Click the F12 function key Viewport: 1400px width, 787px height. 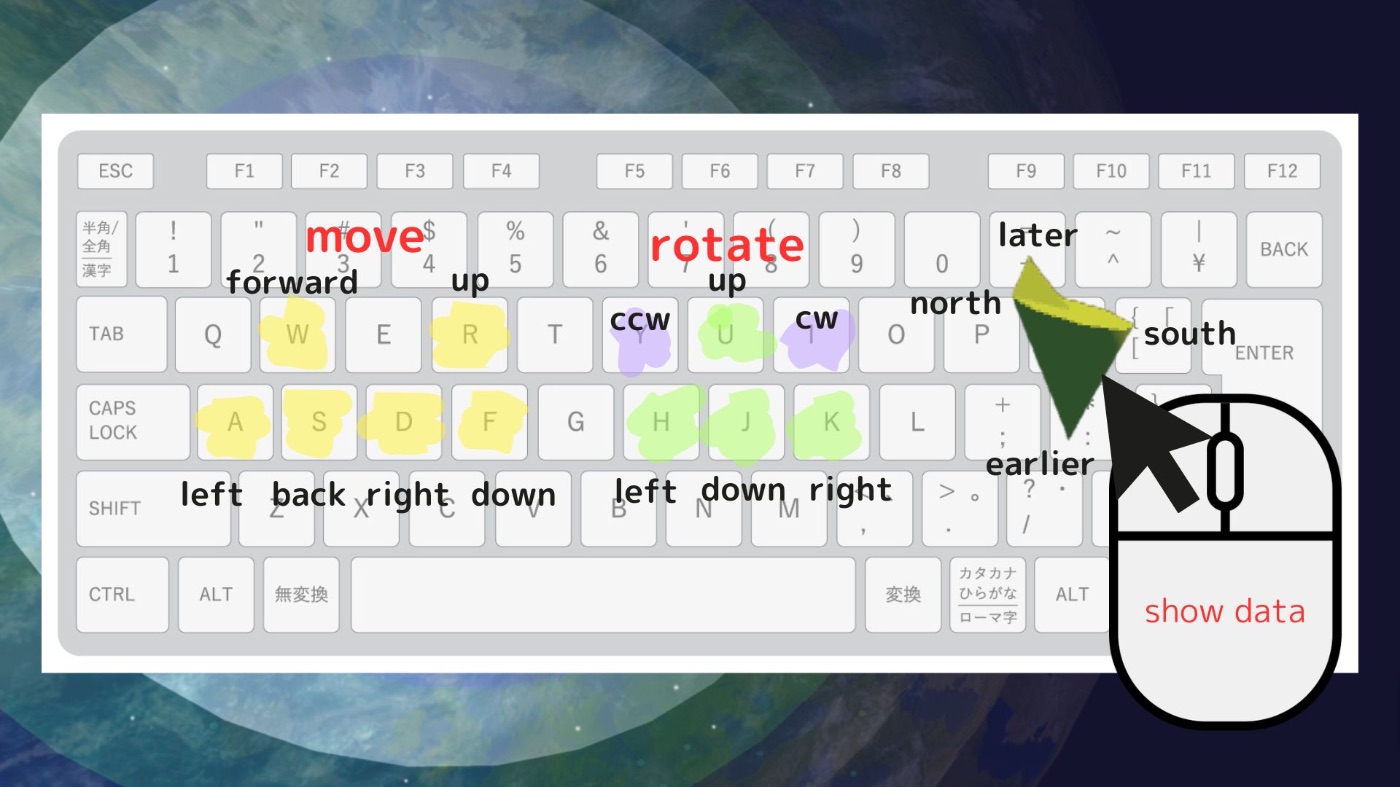[x=1282, y=171]
